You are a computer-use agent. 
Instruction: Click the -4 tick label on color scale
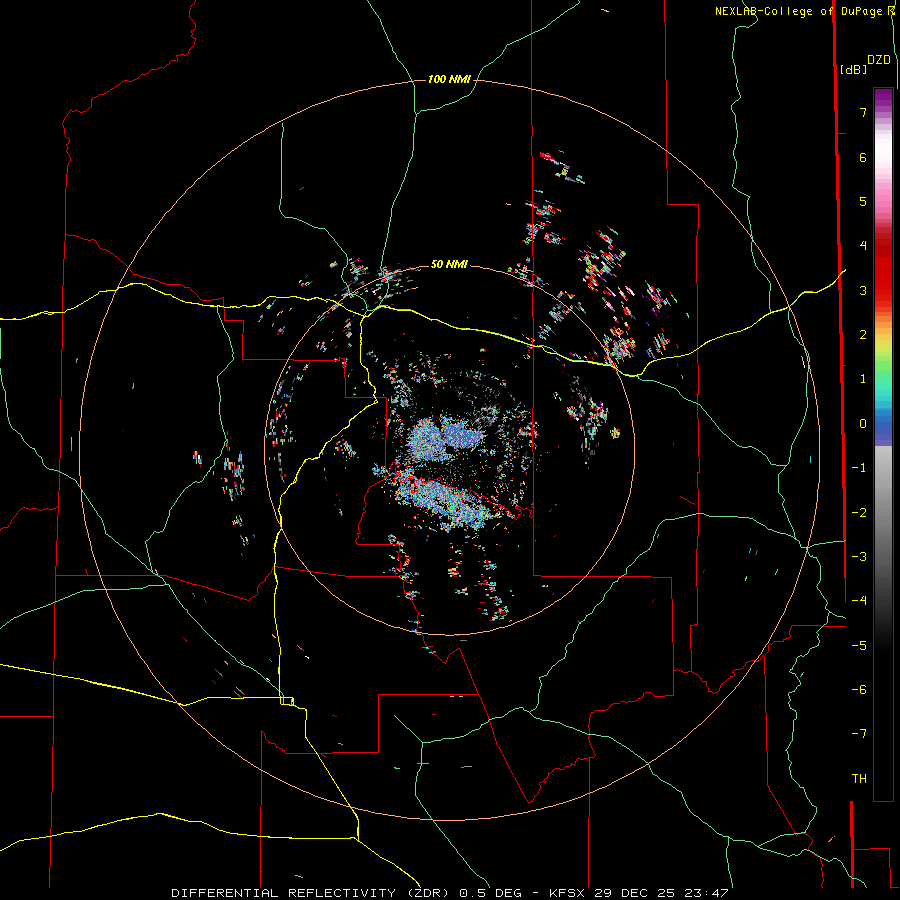coord(859,601)
